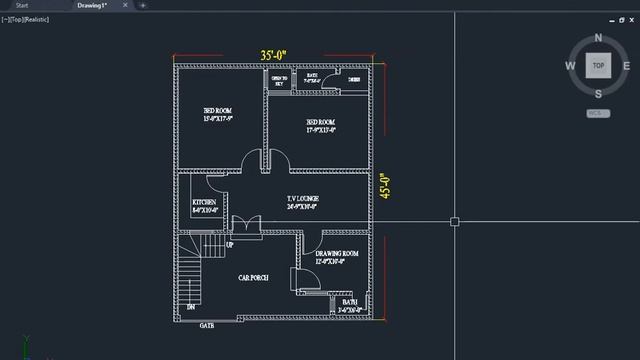Switch to the Start tab
This screenshot has width=640, height=360.
22,5
